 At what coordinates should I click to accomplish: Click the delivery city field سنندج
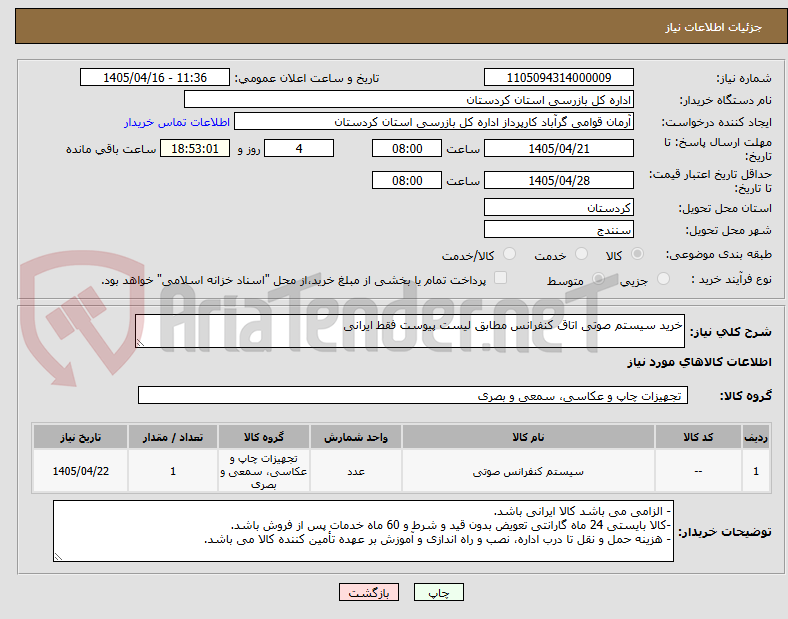point(559,230)
